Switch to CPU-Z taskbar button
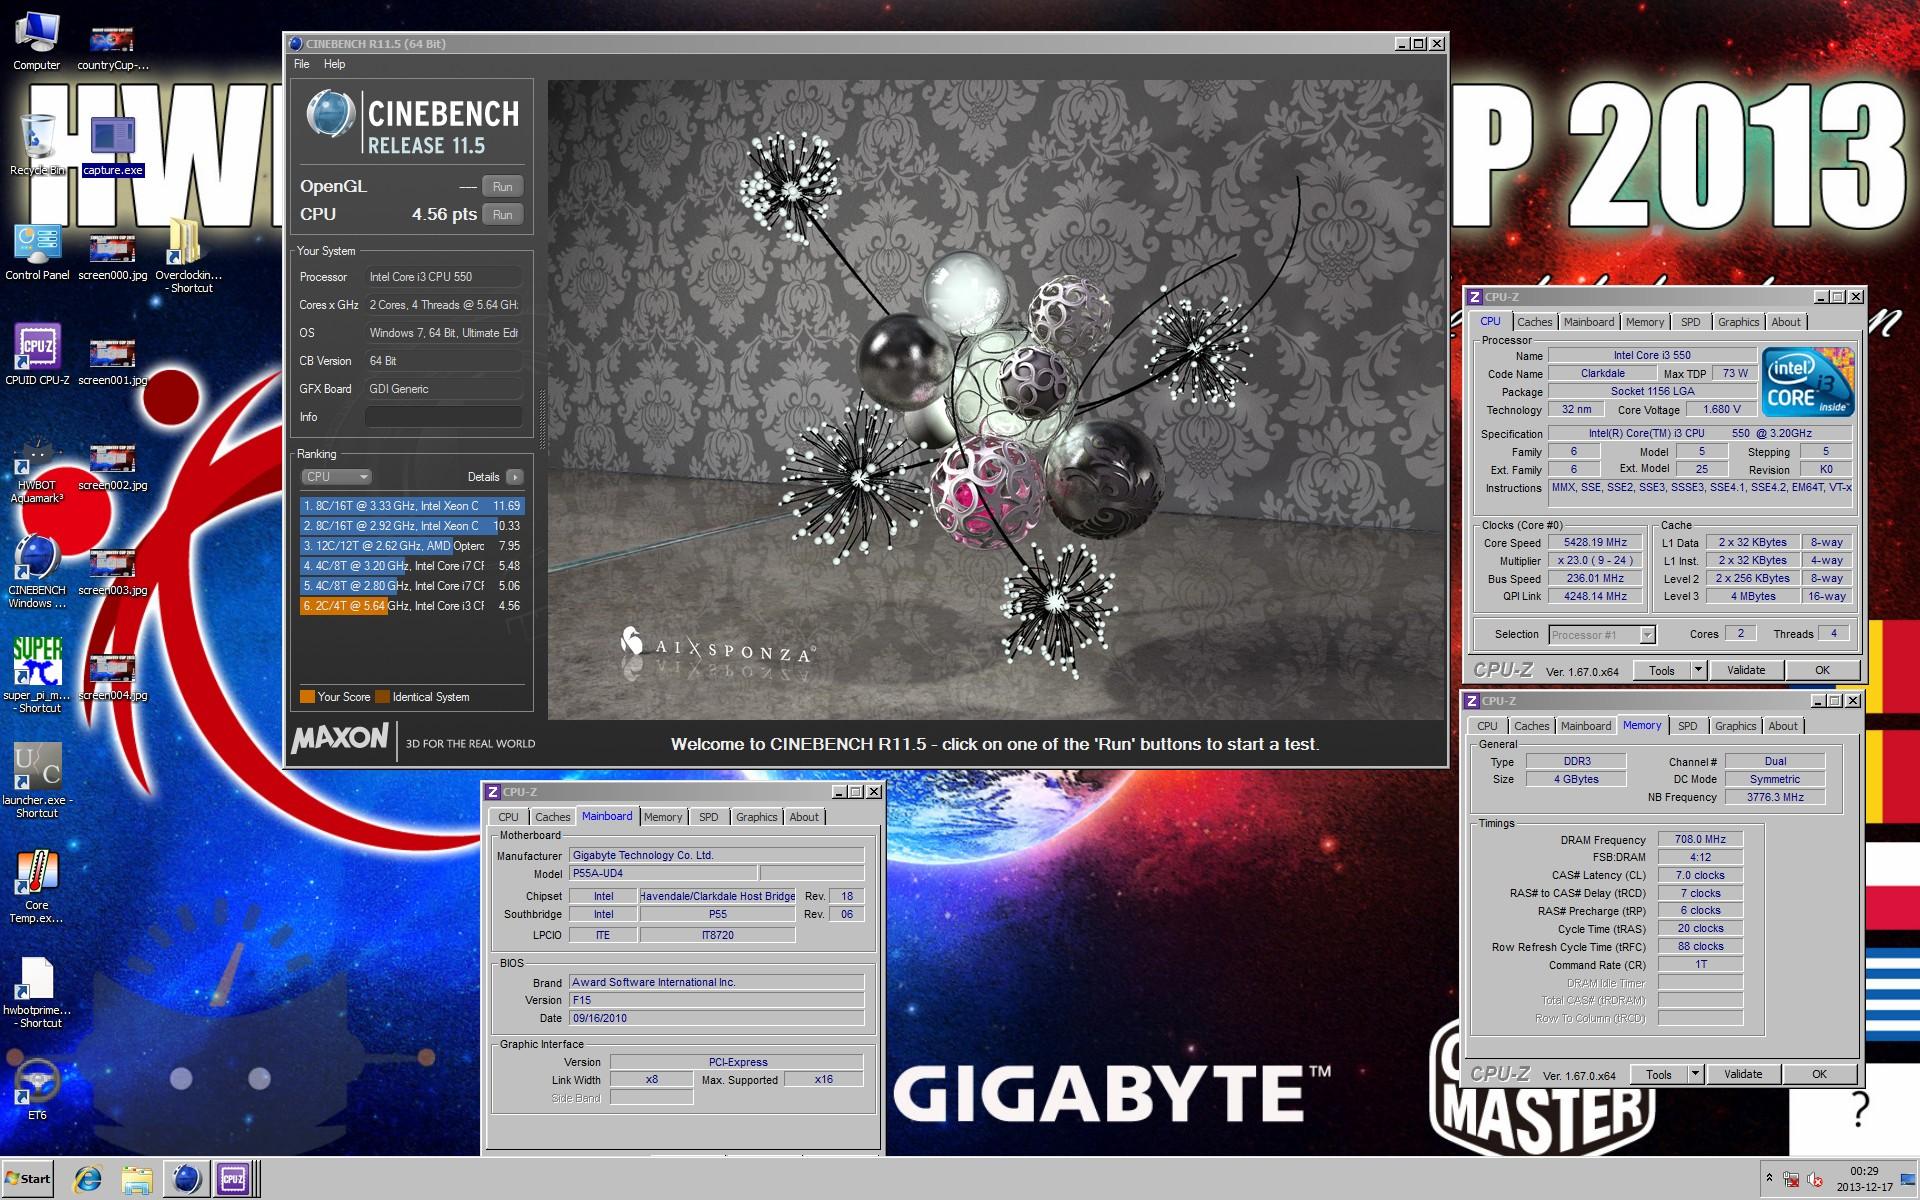The image size is (1920, 1200). click(234, 1179)
